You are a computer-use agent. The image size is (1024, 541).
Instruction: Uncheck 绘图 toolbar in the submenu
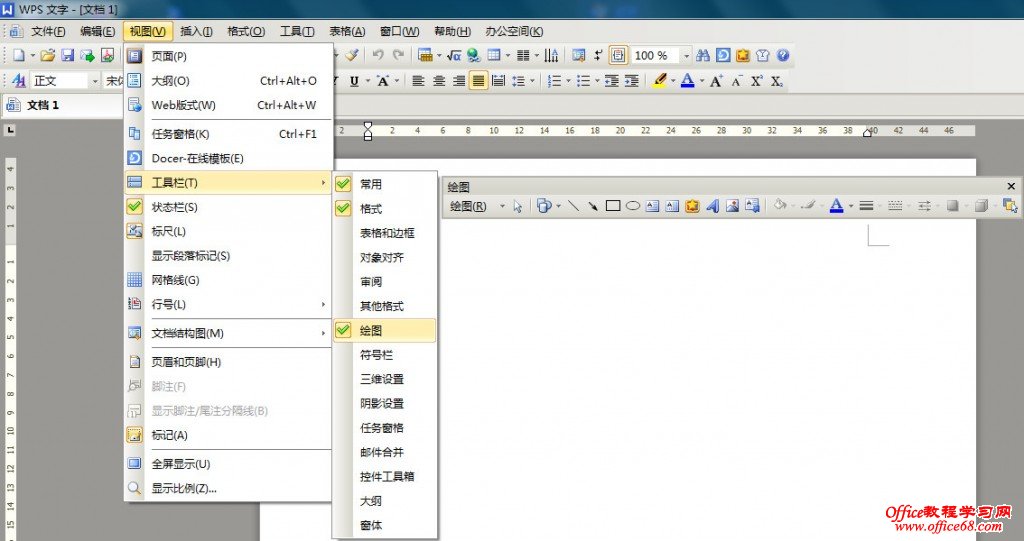[371, 330]
